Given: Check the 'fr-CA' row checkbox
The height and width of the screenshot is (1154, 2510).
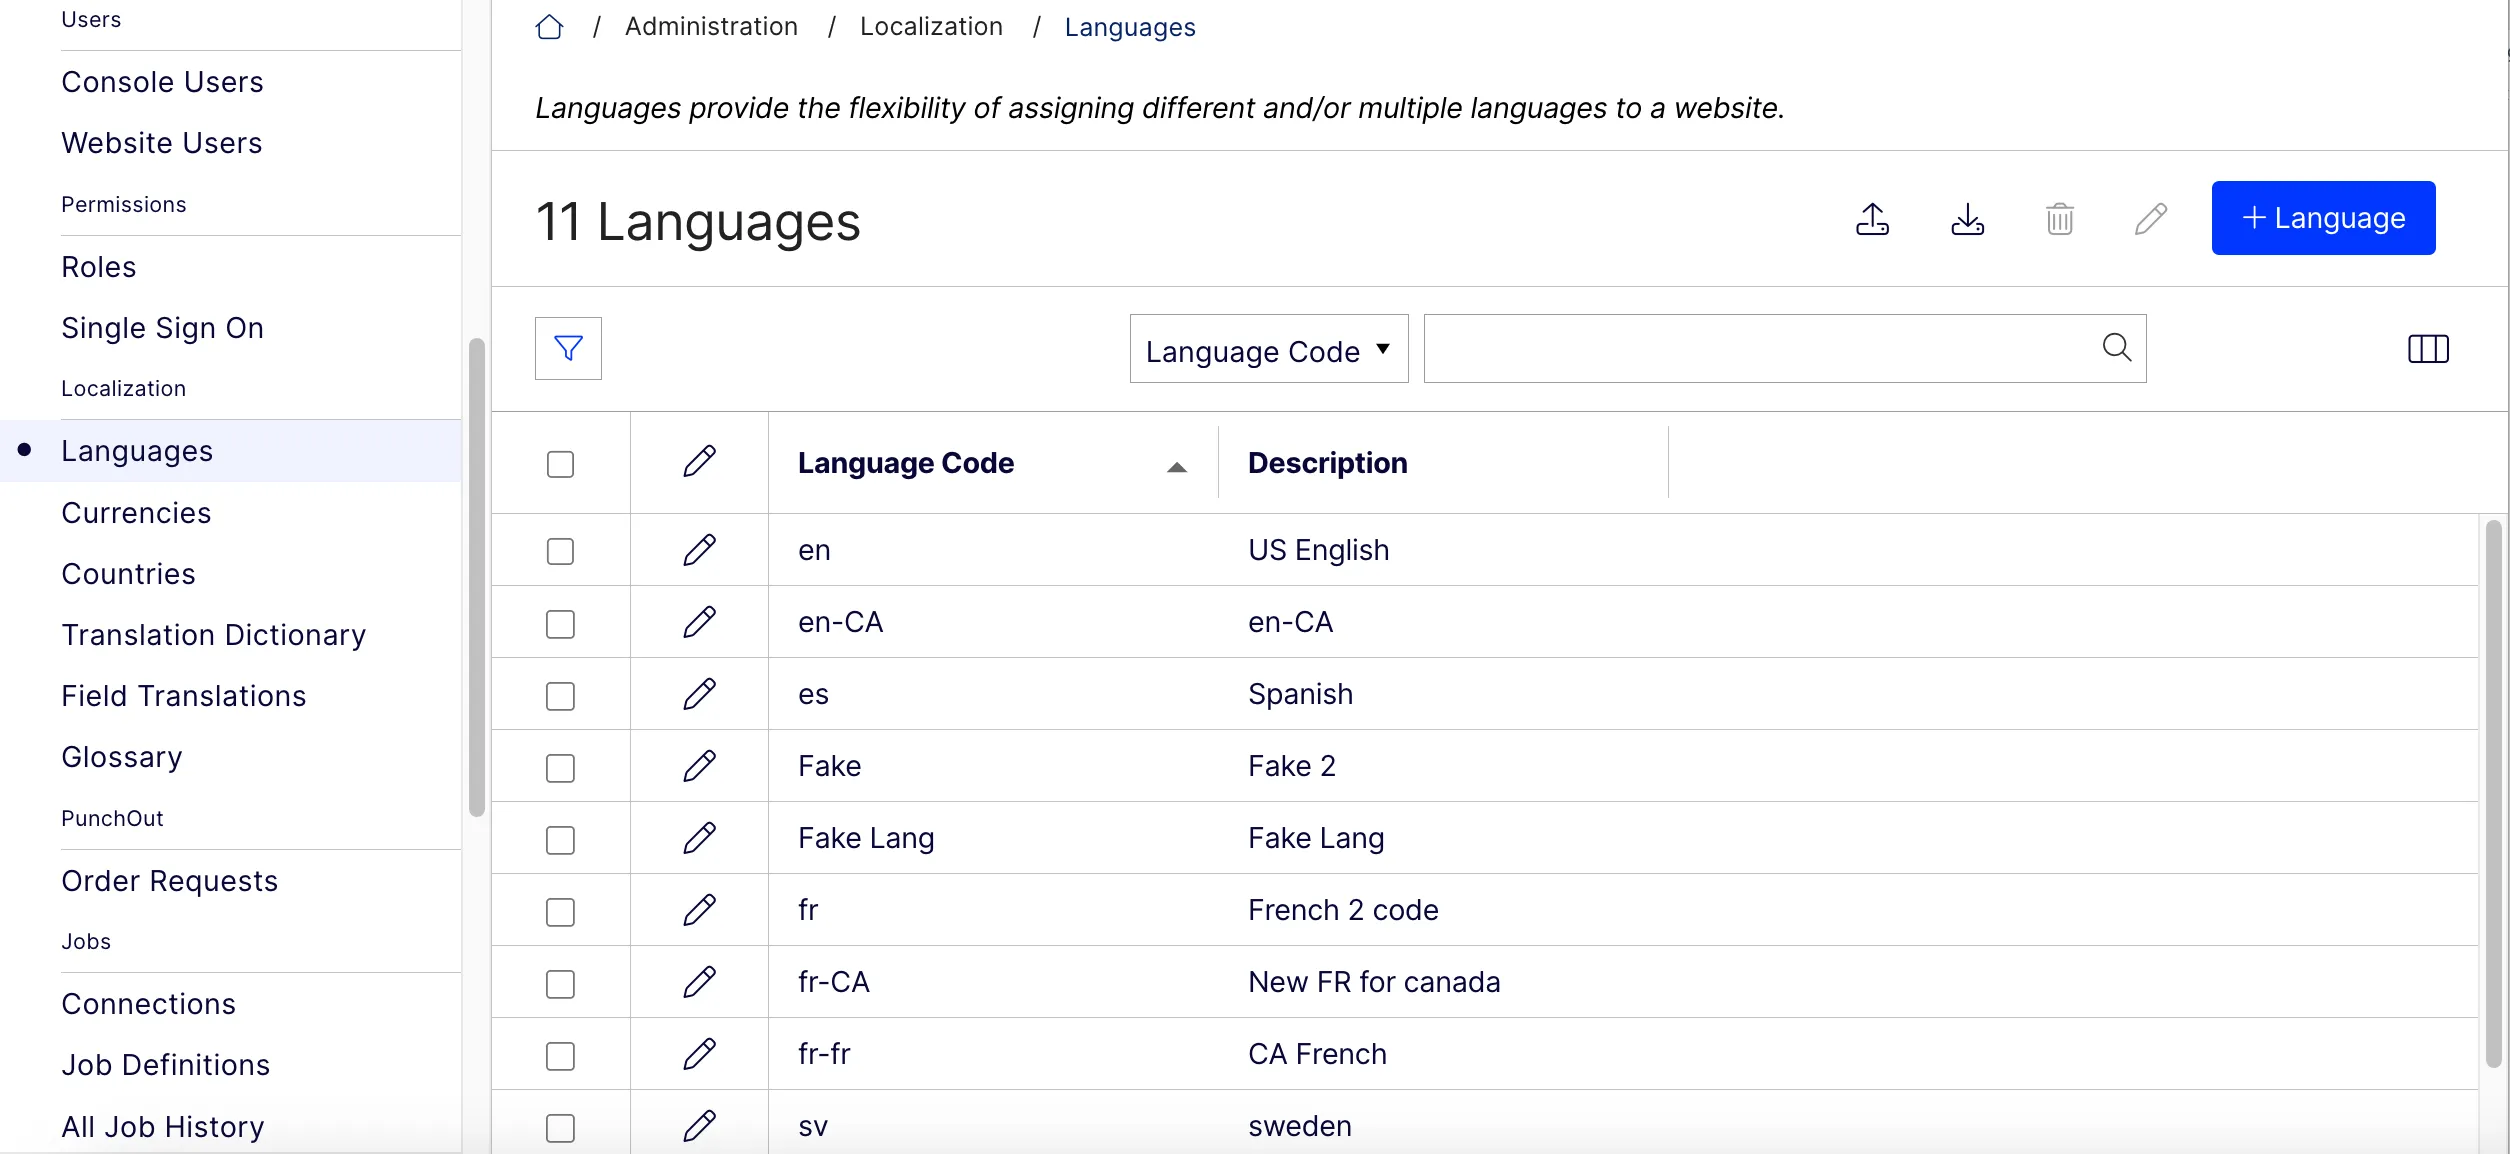Looking at the screenshot, I should click(x=560, y=984).
